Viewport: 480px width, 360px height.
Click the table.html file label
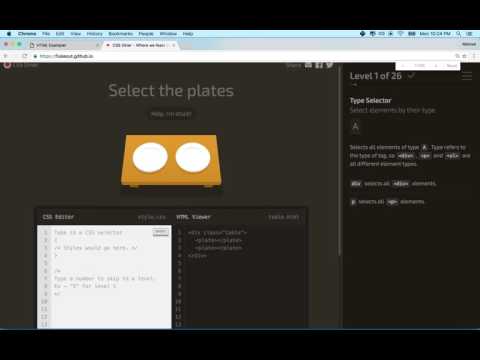(283, 217)
